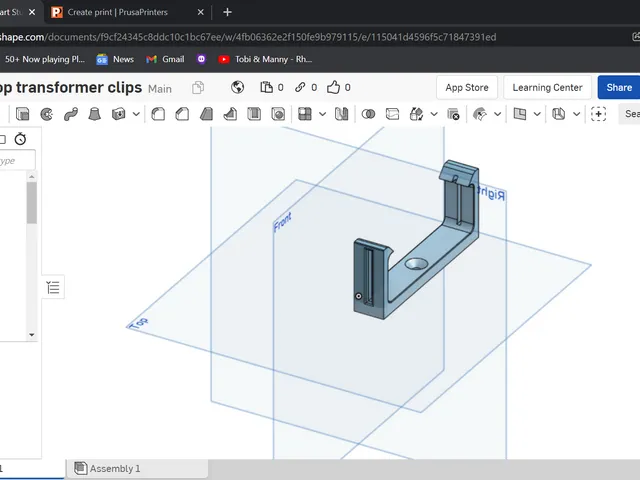Image resolution: width=640 pixels, height=480 pixels.
Task: Click the Search tools field
Action: click(630, 114)
